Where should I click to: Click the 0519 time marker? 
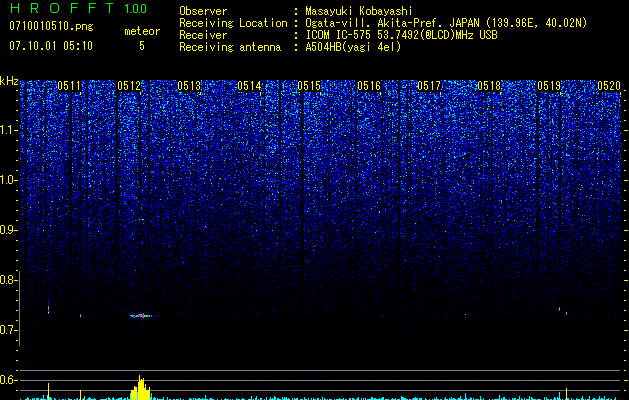coord(549,86)
